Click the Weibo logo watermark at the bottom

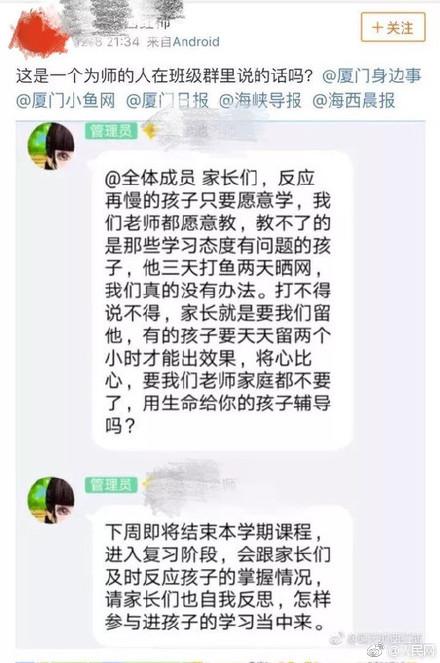(376, 649)
